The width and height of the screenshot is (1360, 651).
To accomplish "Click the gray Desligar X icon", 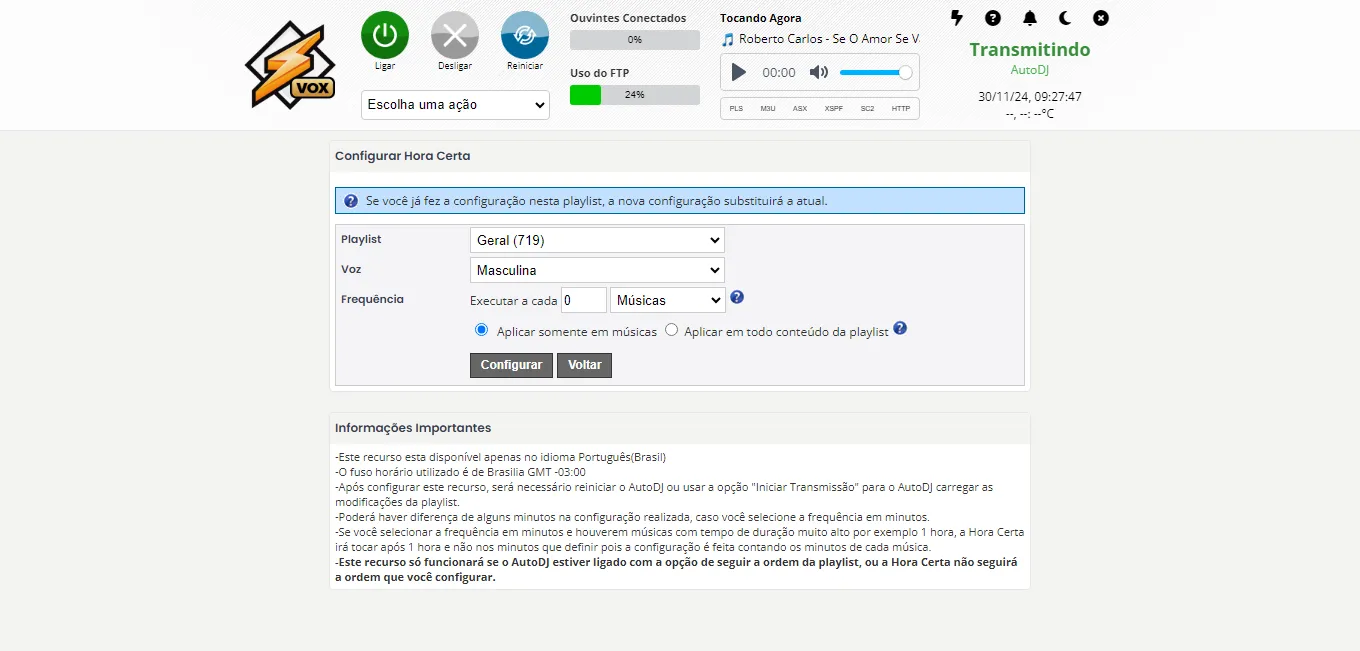I will tap(455, 35).
